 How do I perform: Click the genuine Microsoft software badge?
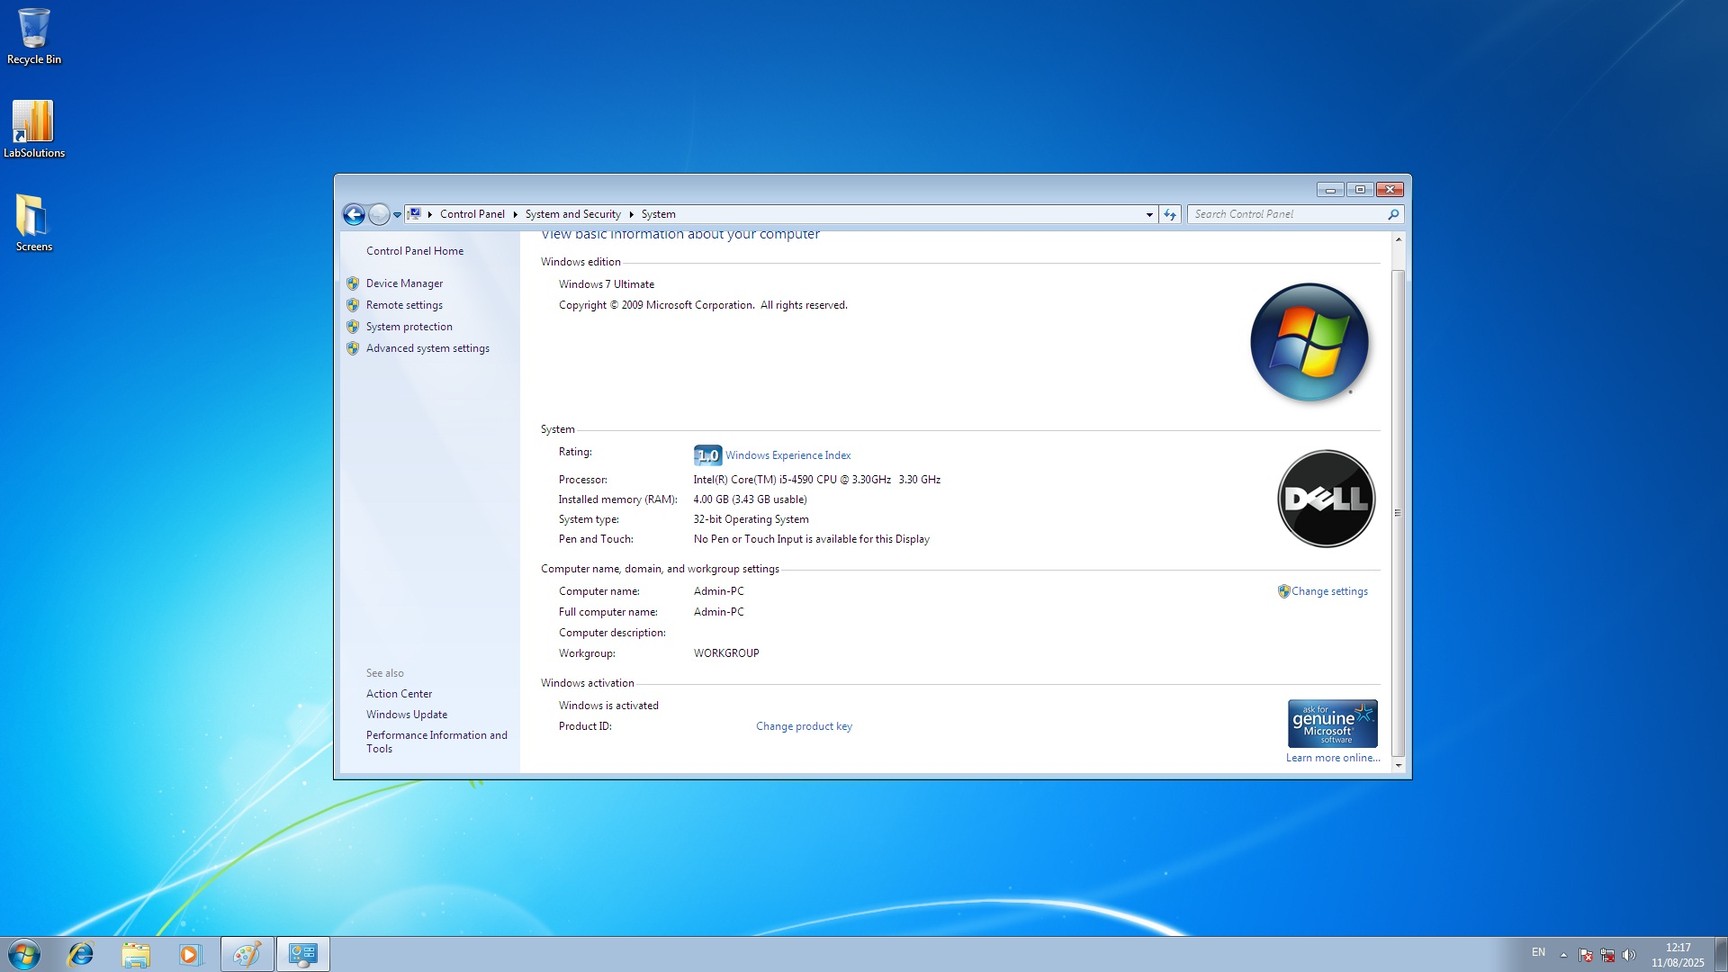click(x=1332, y=724)
